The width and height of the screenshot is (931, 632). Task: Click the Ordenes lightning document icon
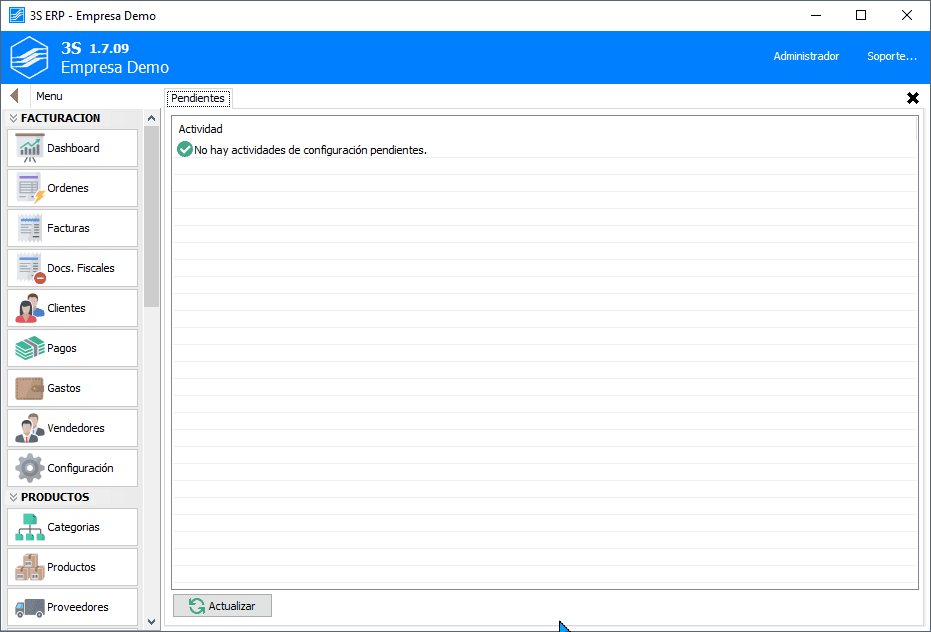tap(30, 188)
